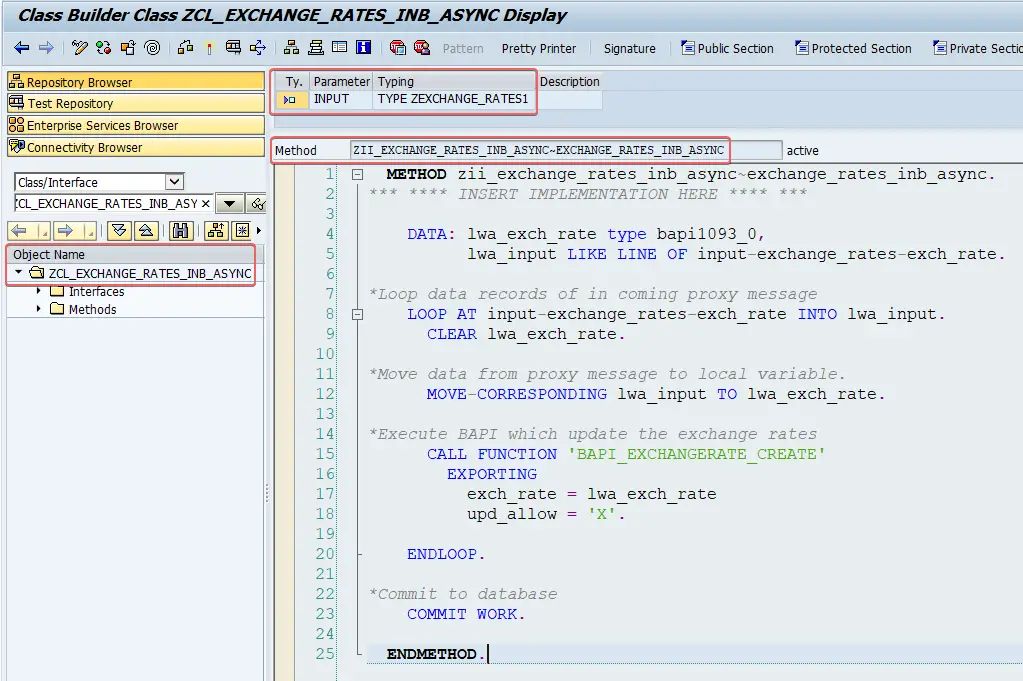Click the forward arrow in the object list toolbar
The height and width of the screenshot is (681, 1023).
pos(65,230)
